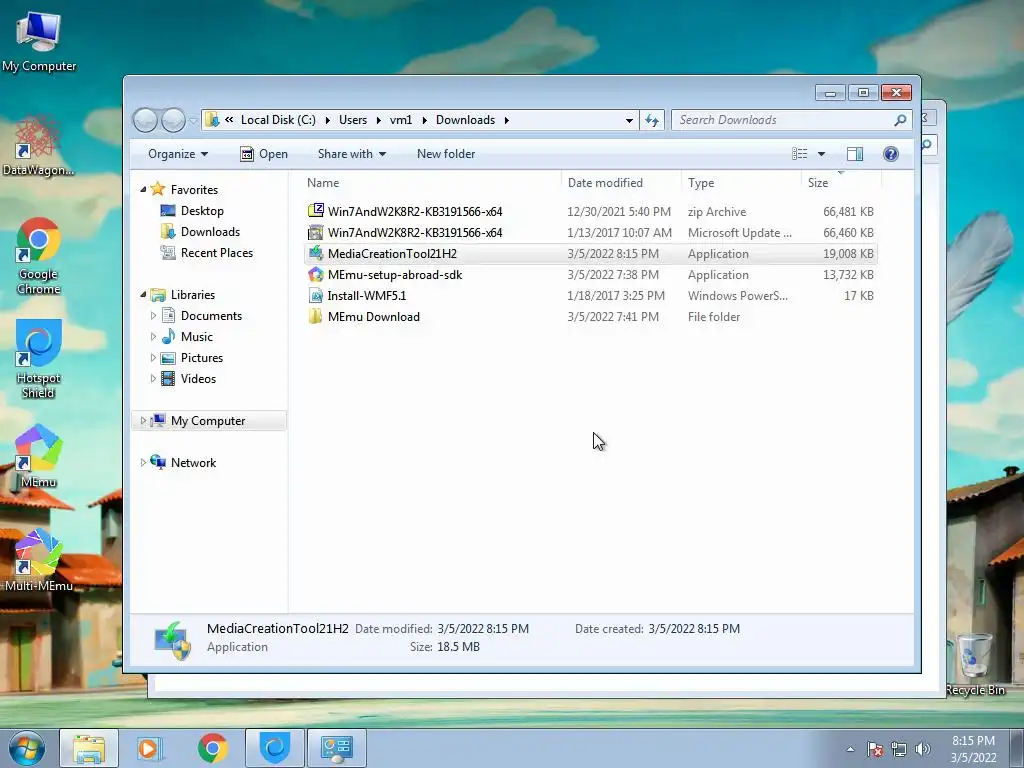Click the taskbar clock and date
The width and height of the screenshot is (1024, 768).
point(973,749)
